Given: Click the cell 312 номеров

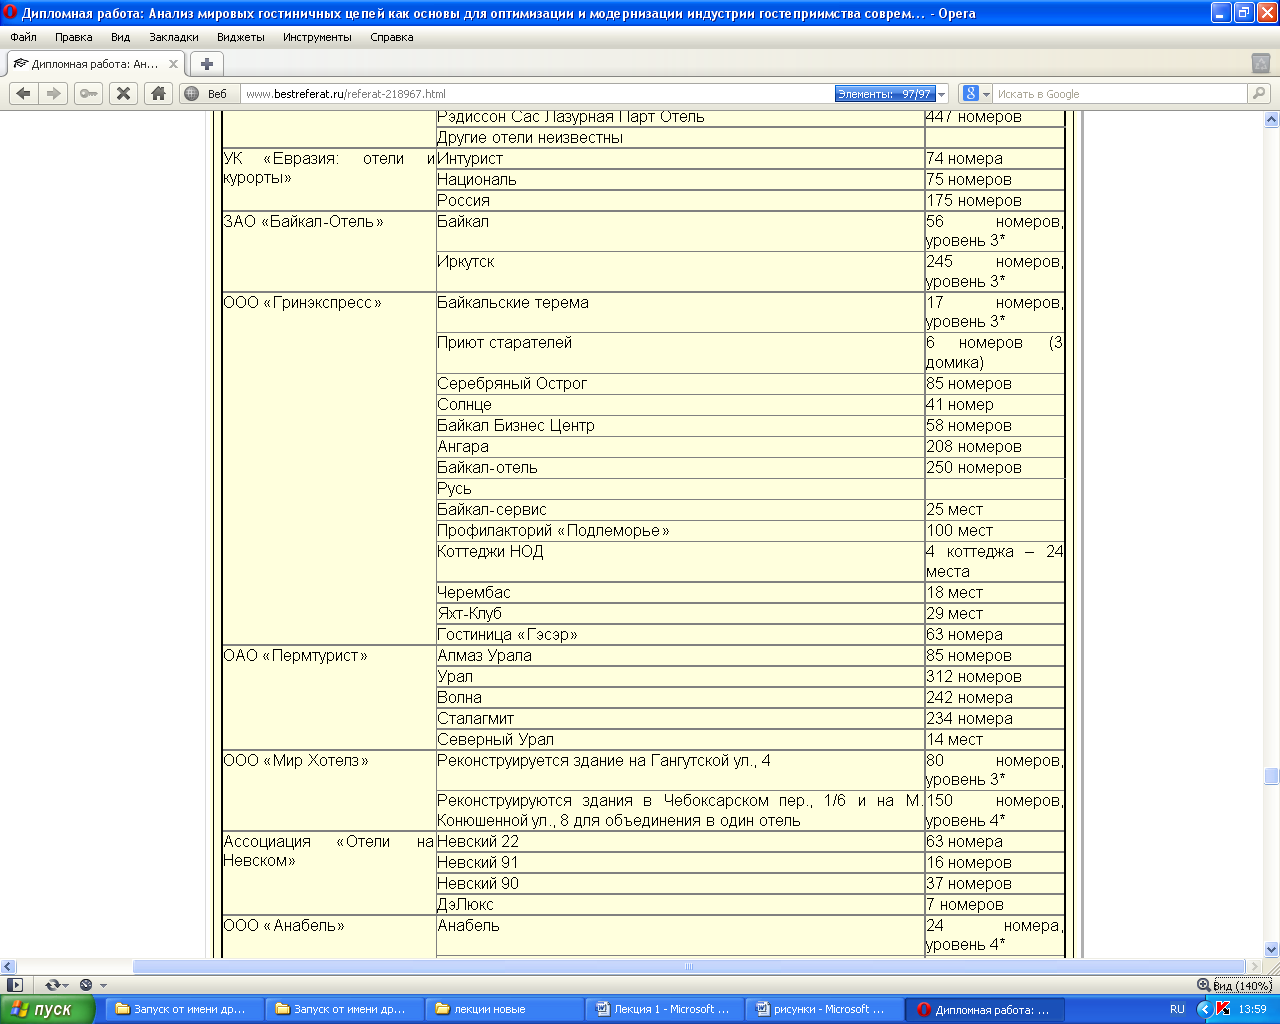Looking at the screenshot, I should click(x=995, y=677).
